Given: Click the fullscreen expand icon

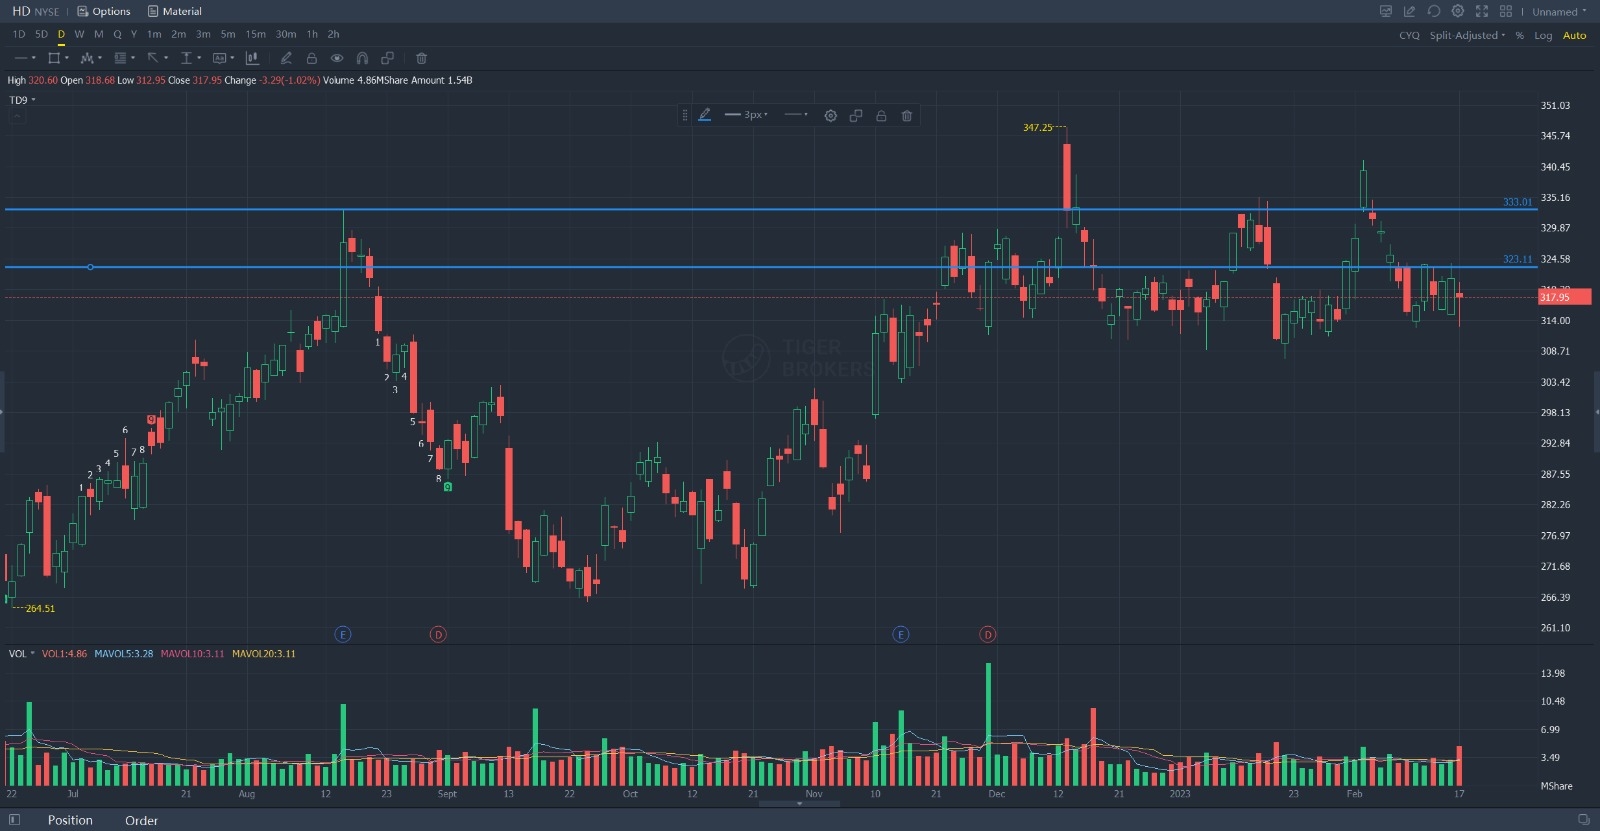Looking at the screenshot, I should point(1481,11).
